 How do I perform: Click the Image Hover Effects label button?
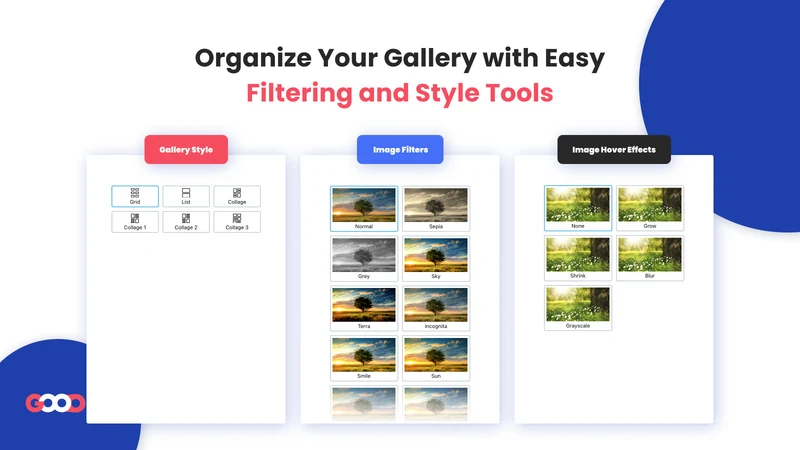click(x=614, y=149)
